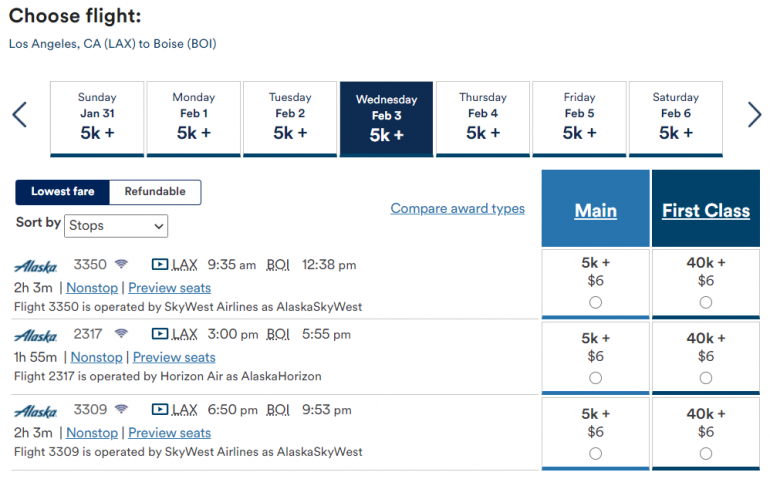Choose the Thursday Feb 4 date tab
The height and width of the screenshot is (479, 770).
[x=483, y=118]
